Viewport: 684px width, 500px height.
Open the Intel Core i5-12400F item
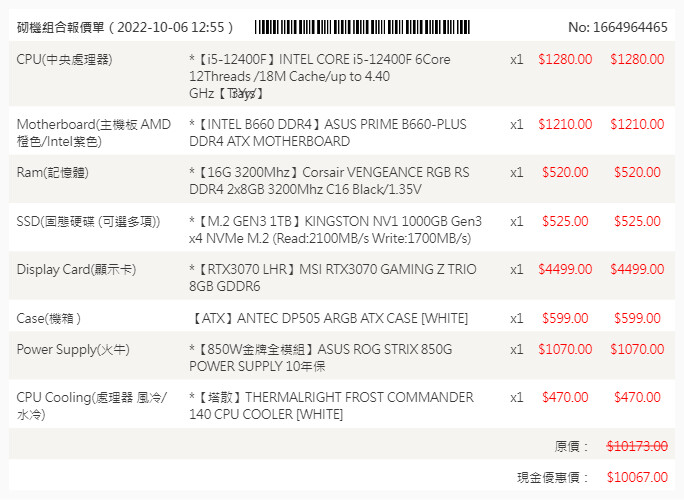click(x=320, y=76)
